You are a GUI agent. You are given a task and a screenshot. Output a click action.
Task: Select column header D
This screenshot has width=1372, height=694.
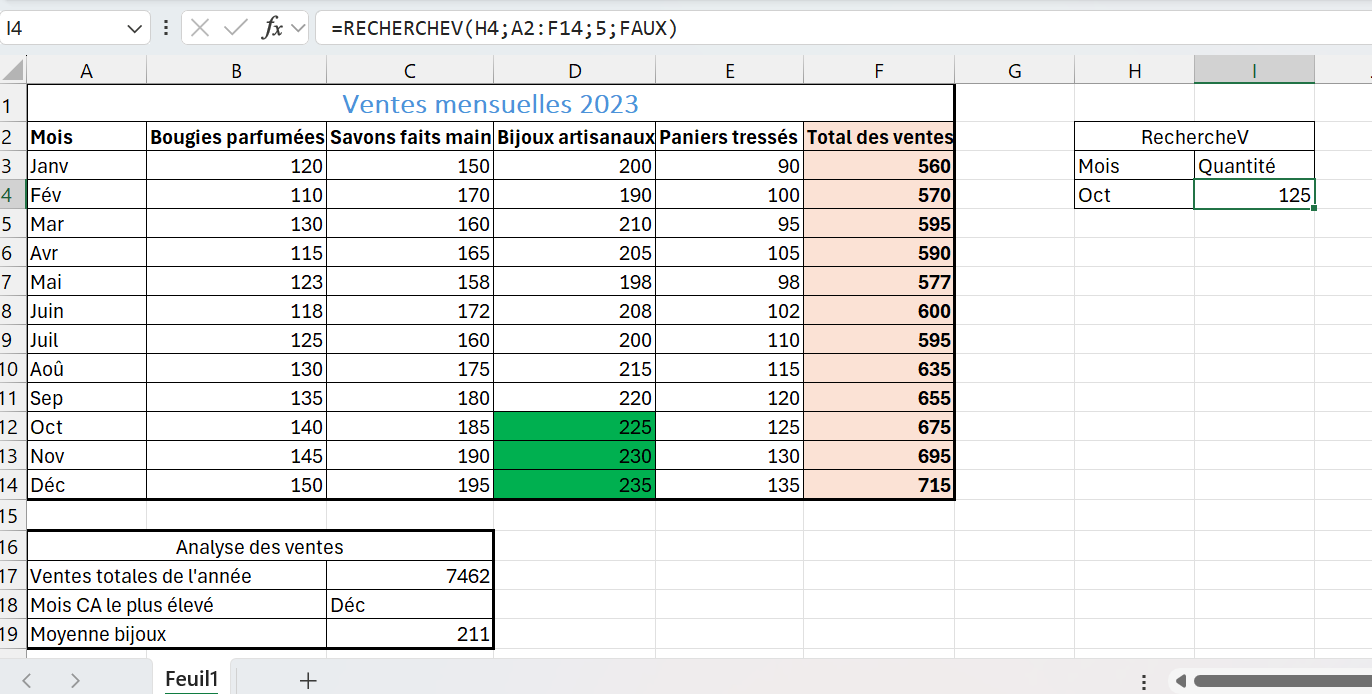[574, 70]
